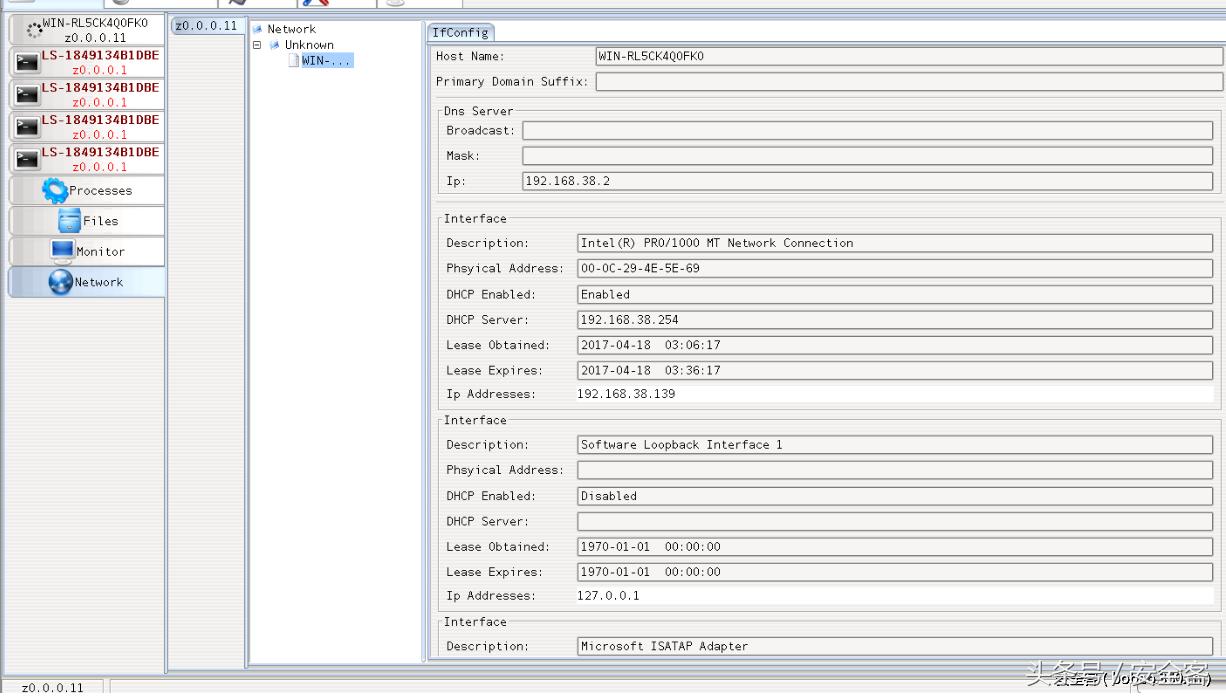Select the z0.0.0.11 session tab
The image size is (1226, 697).
[207, 26]
